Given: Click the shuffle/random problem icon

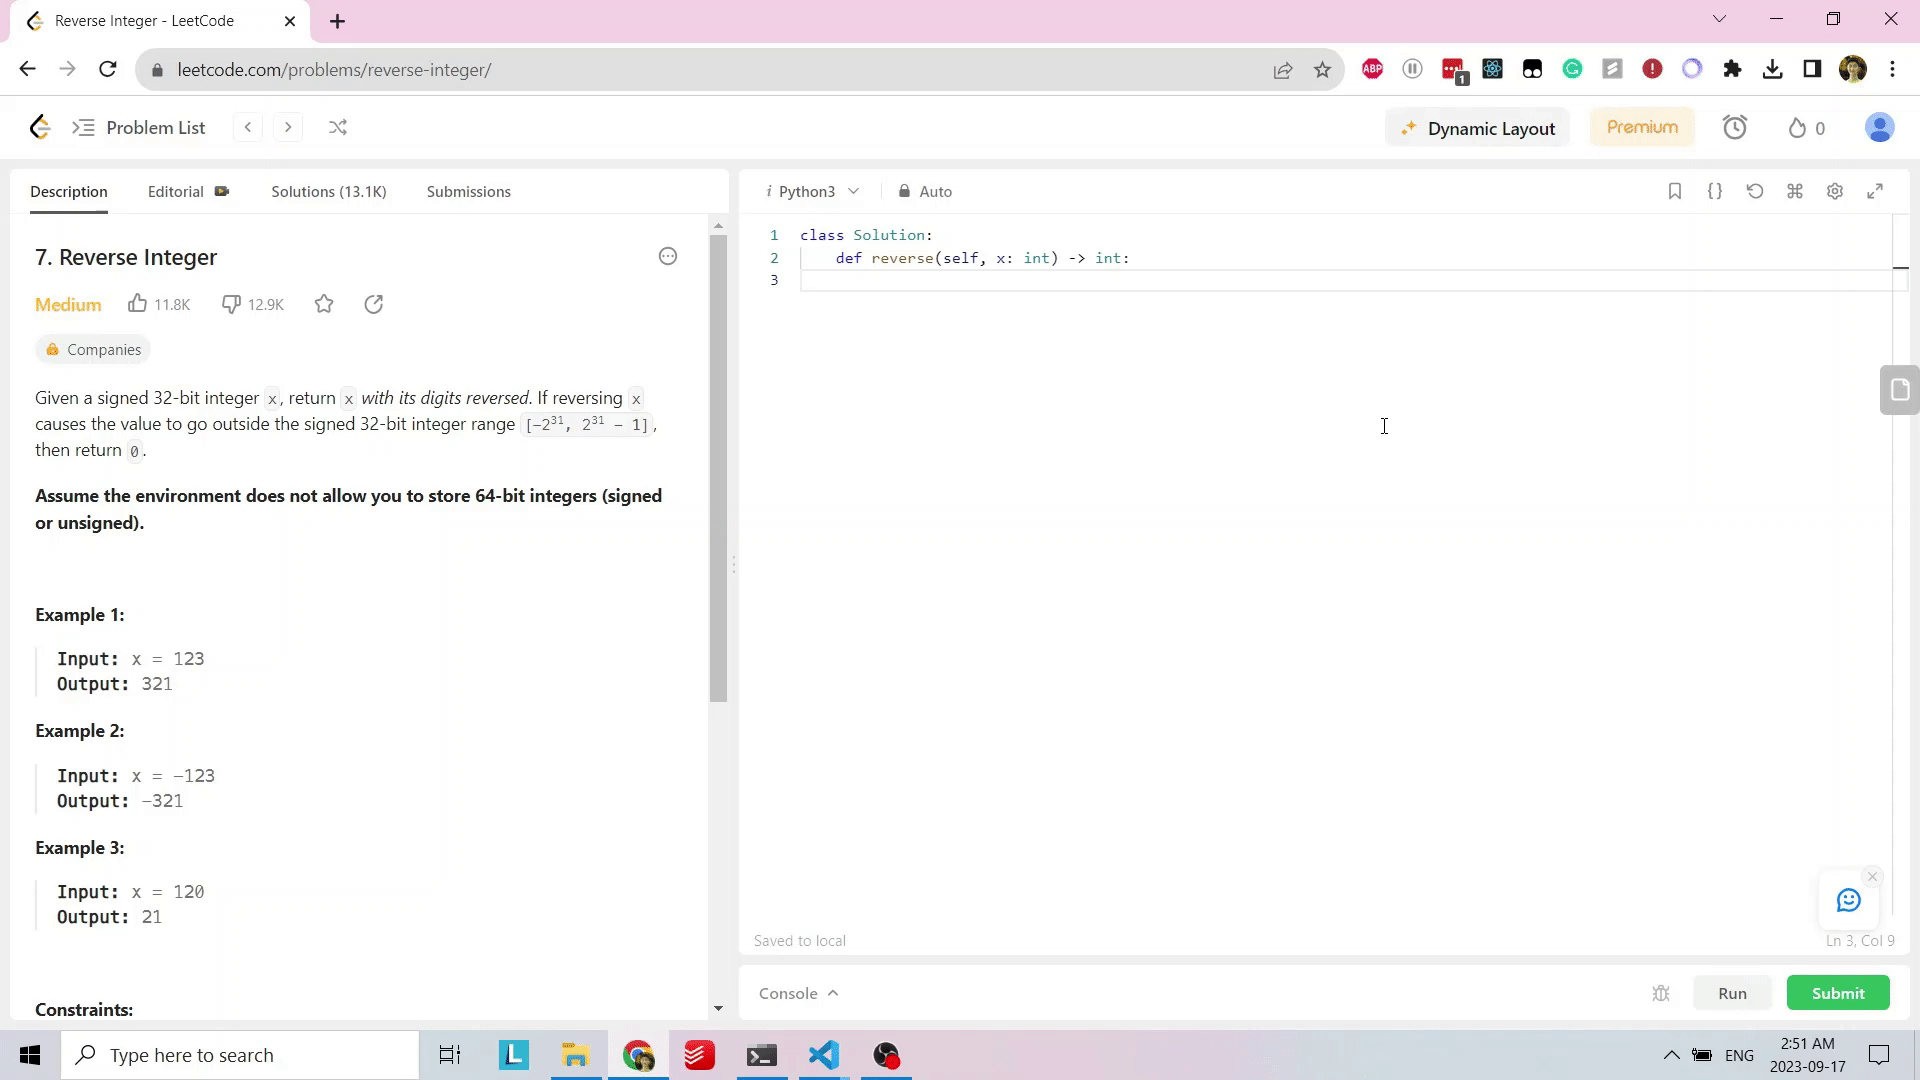Looking at the screenshot, I should pos(338,128).
